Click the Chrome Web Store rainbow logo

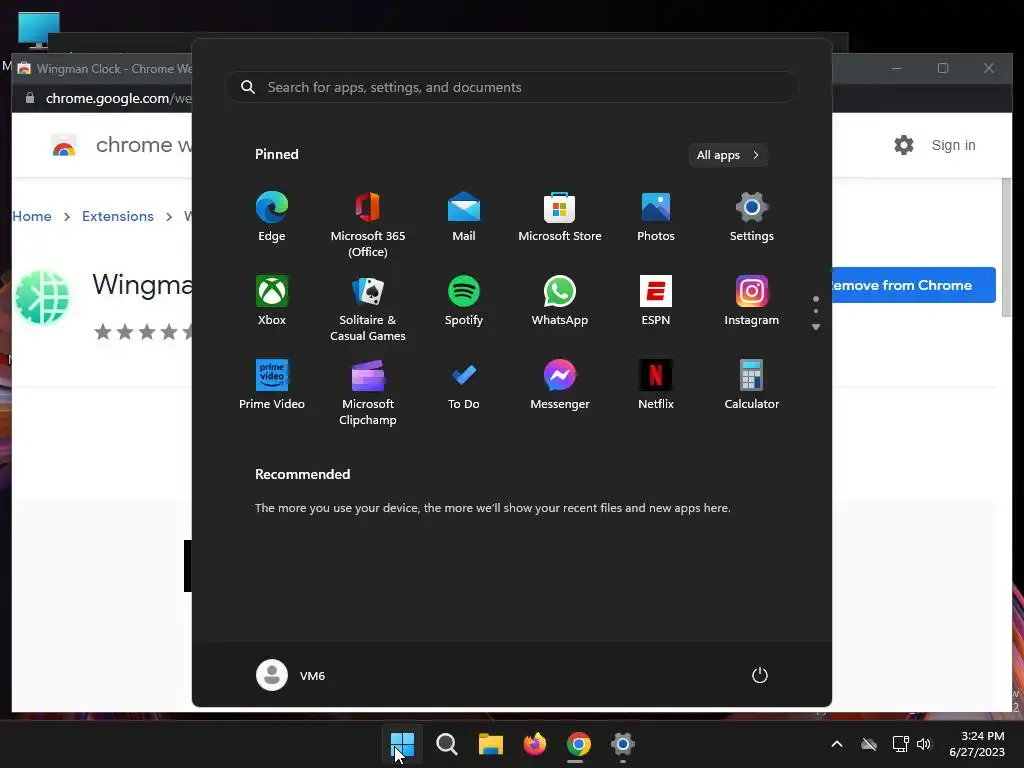pyautogui.click(x=64, y=145)
